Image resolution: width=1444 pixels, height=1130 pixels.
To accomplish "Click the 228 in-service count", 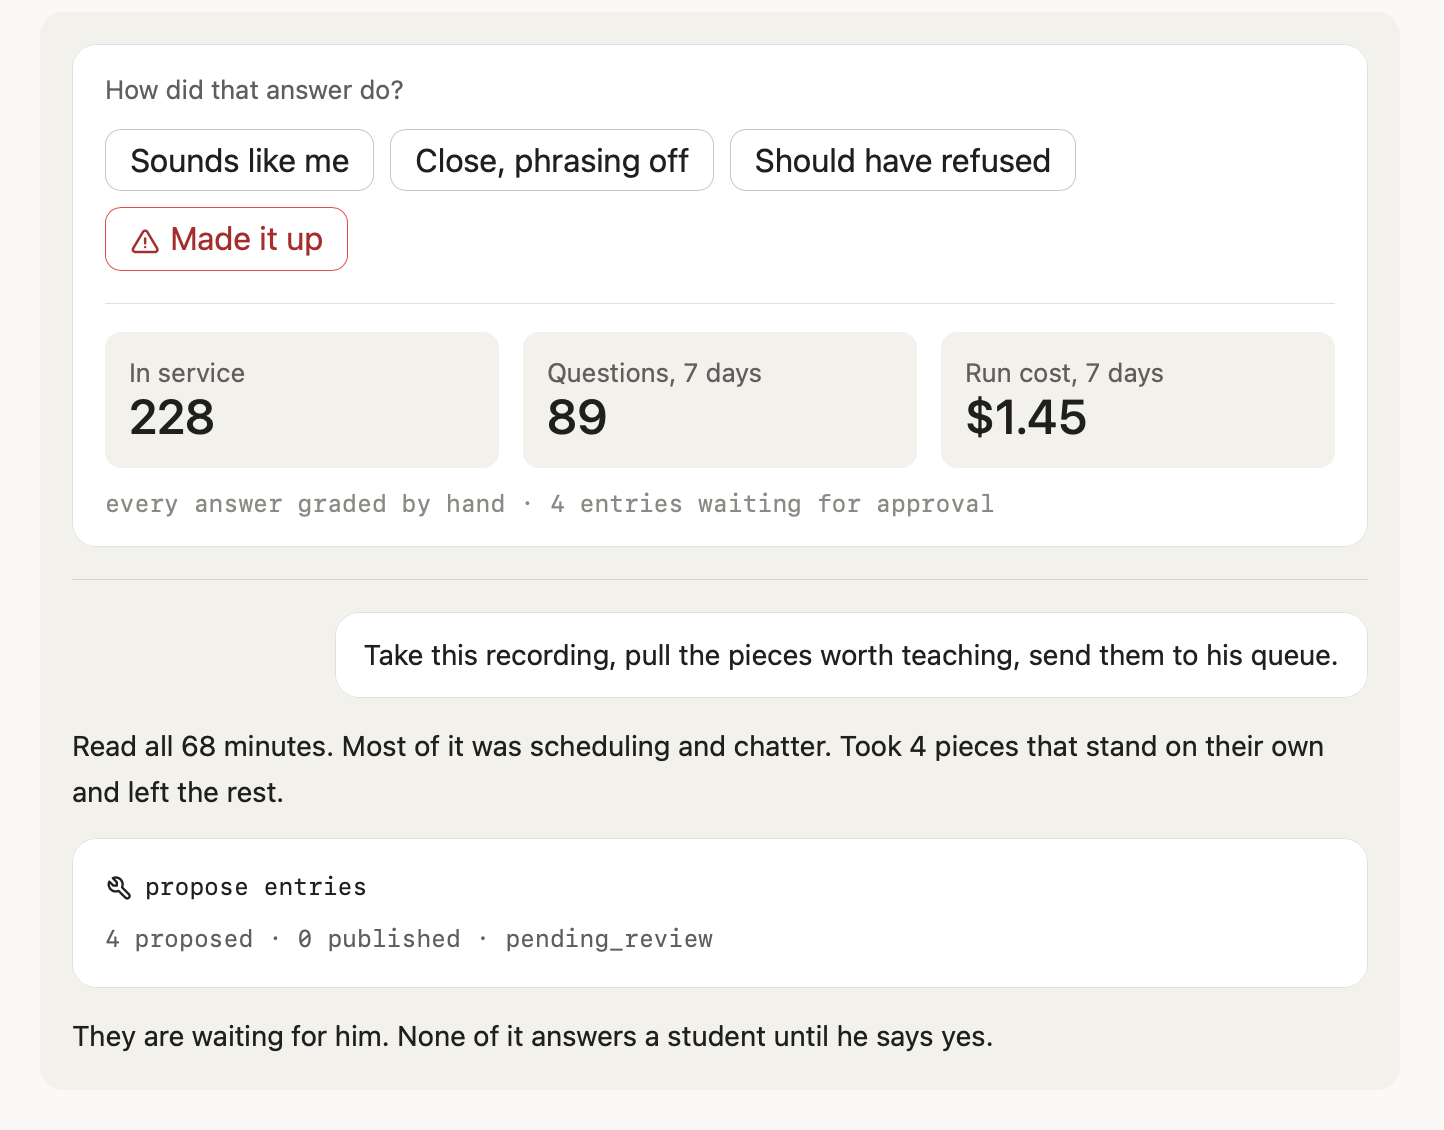I will pos(172,417).
